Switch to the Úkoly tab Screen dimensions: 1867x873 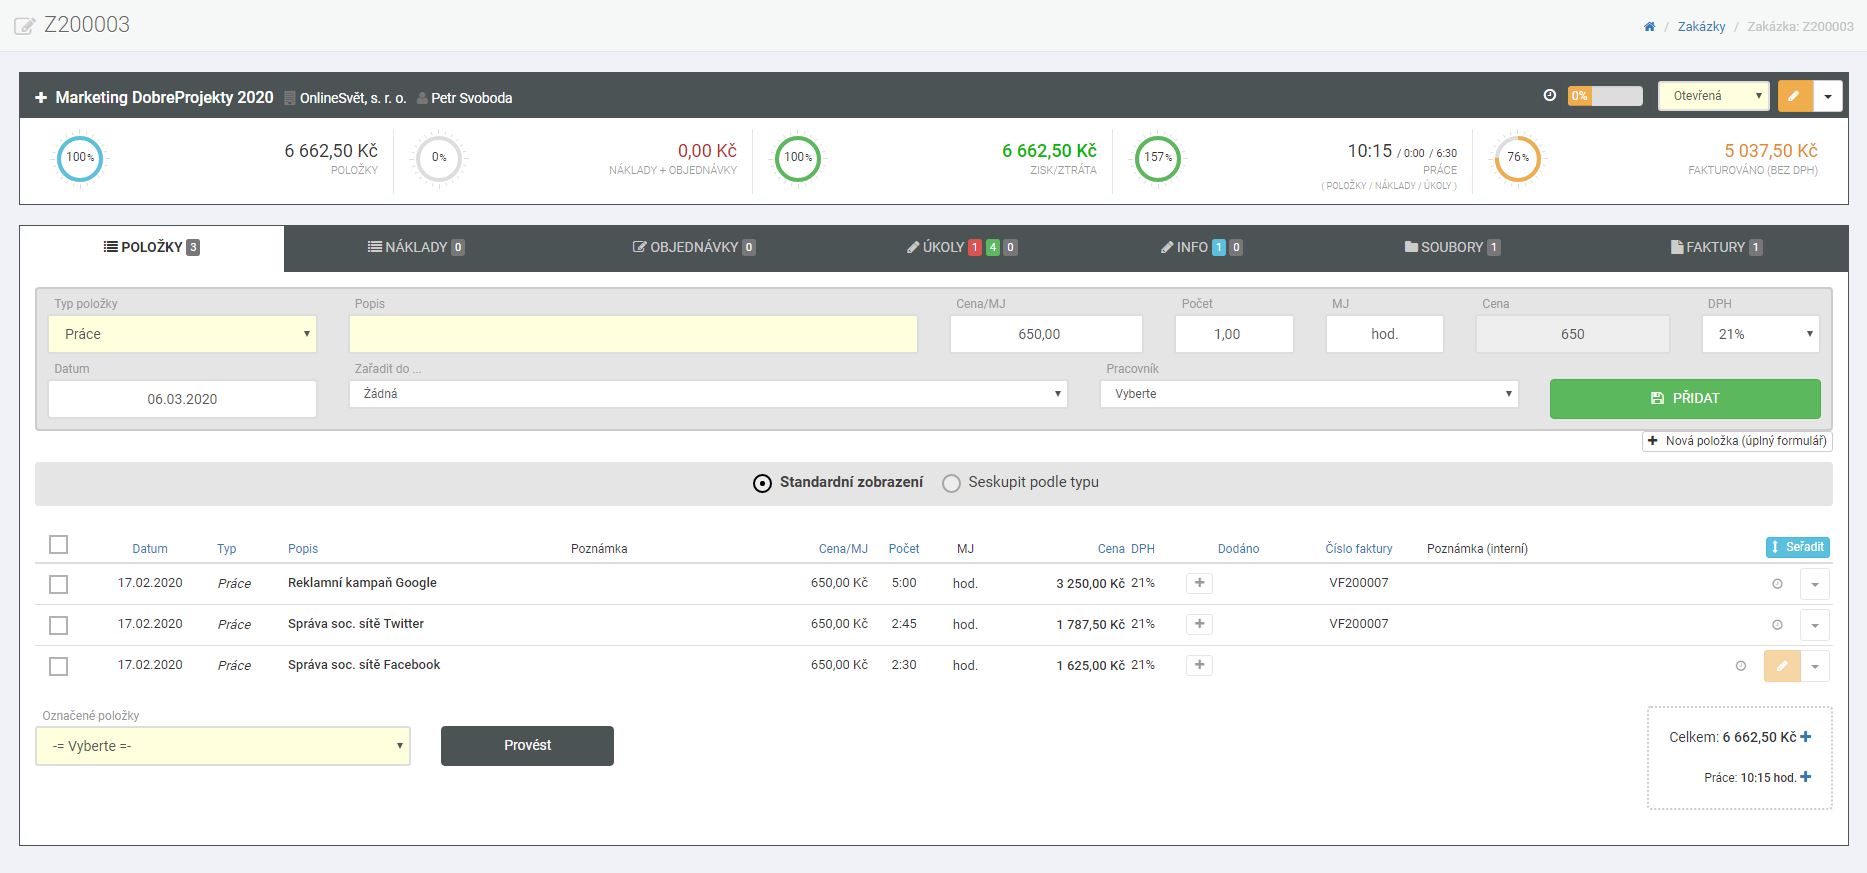tap(962, 247)
